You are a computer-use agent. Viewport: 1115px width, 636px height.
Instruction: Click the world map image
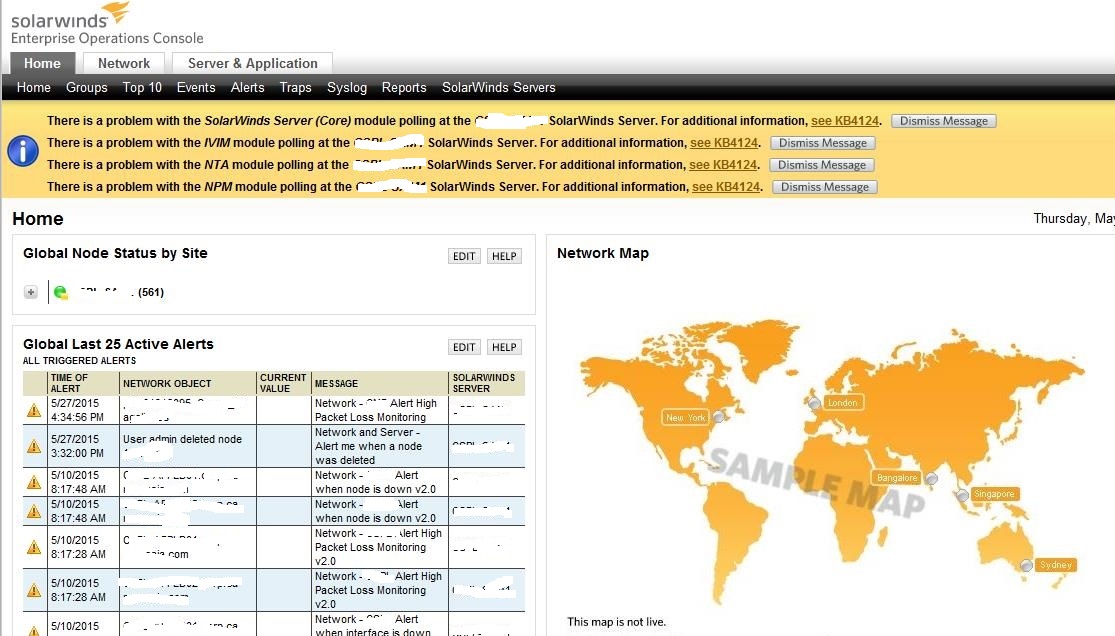pyautogui.click(x=832, y=462)
